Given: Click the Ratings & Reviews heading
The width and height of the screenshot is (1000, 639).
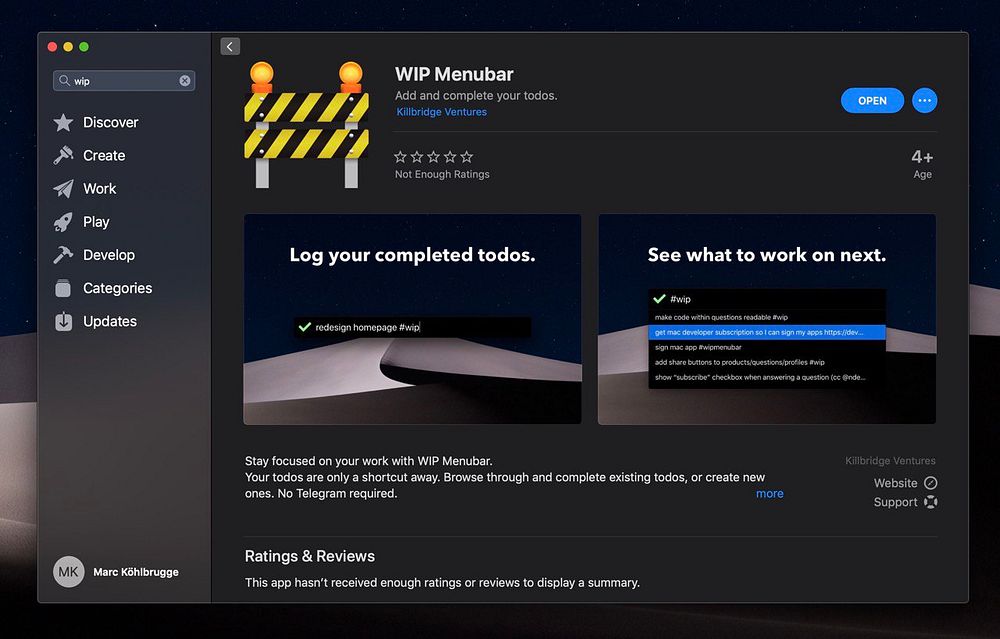Looking at the screenshot, I should 310,556.
